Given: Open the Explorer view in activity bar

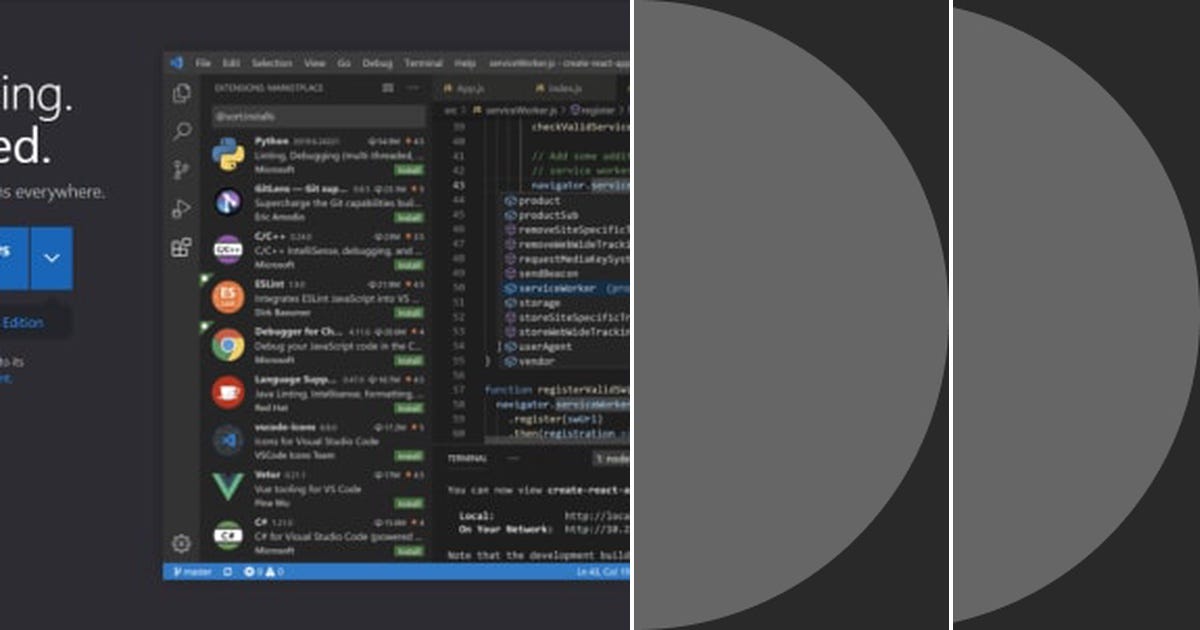Looking at the screenshot, I should click(x=181, y=93).
